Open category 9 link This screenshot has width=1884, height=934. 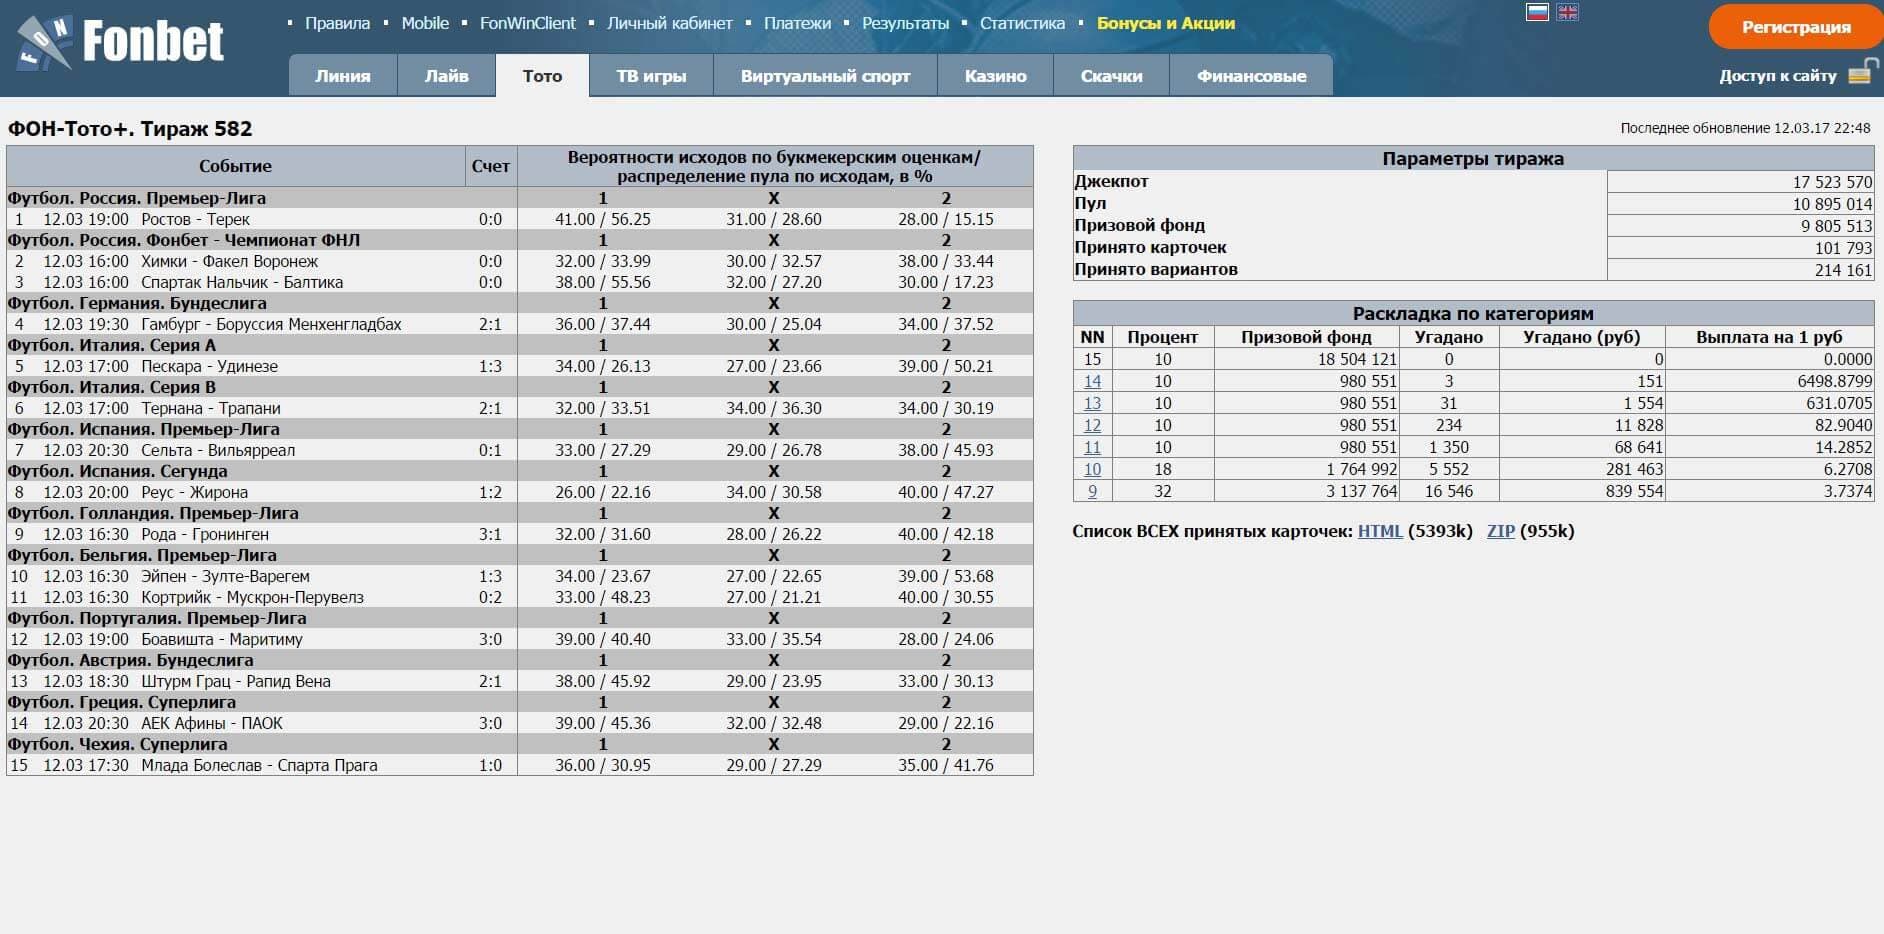click(x=1092, y=491)
